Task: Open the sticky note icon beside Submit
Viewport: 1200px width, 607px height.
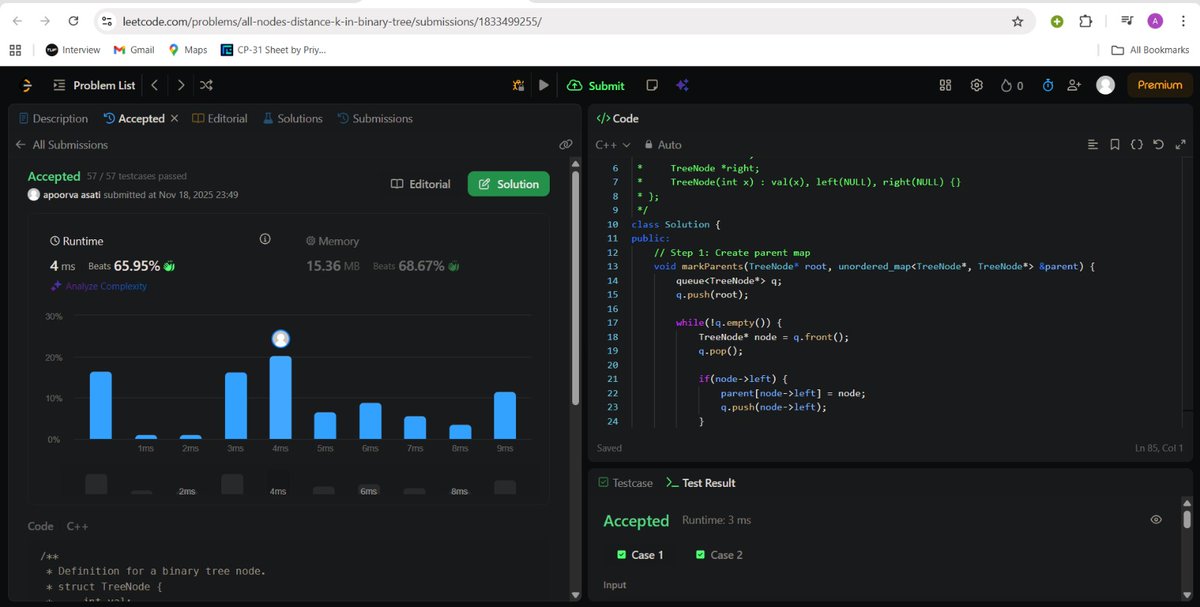Action: pyautogui.click(x=652, y=85)
